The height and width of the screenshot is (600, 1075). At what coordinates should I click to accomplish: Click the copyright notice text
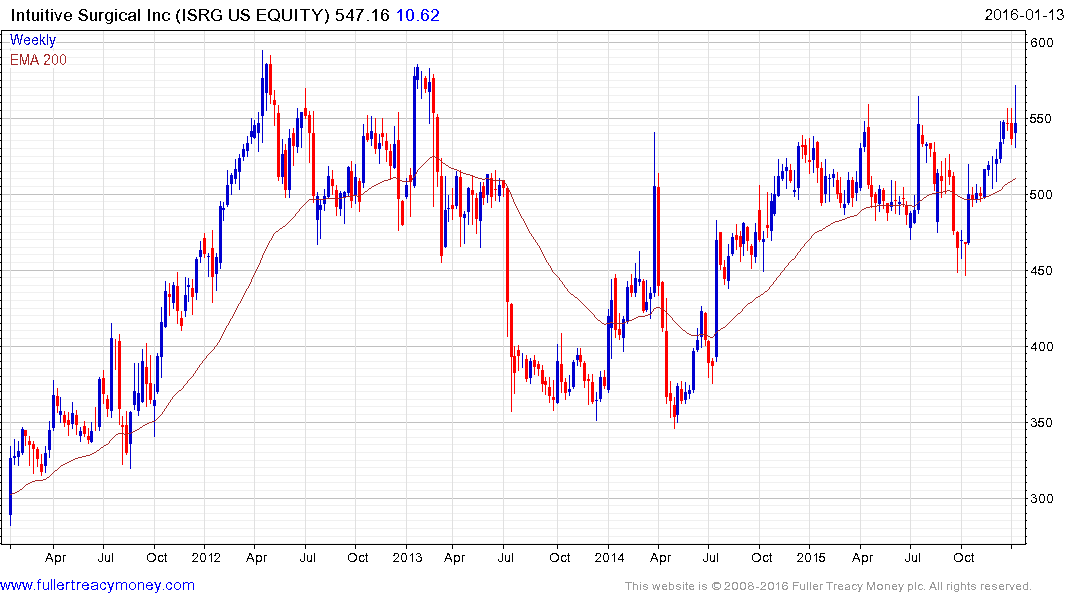[828, 586]
